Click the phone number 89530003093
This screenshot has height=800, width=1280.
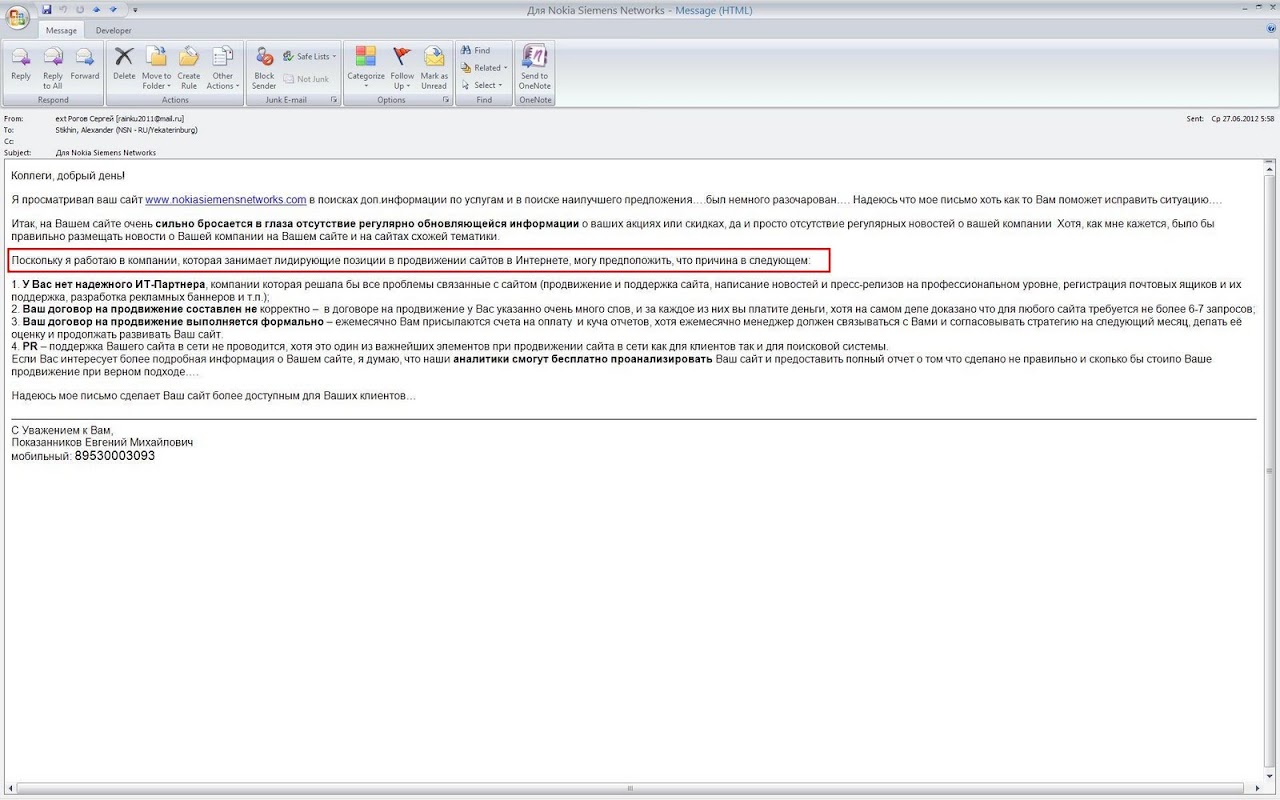tap(115, 456)
